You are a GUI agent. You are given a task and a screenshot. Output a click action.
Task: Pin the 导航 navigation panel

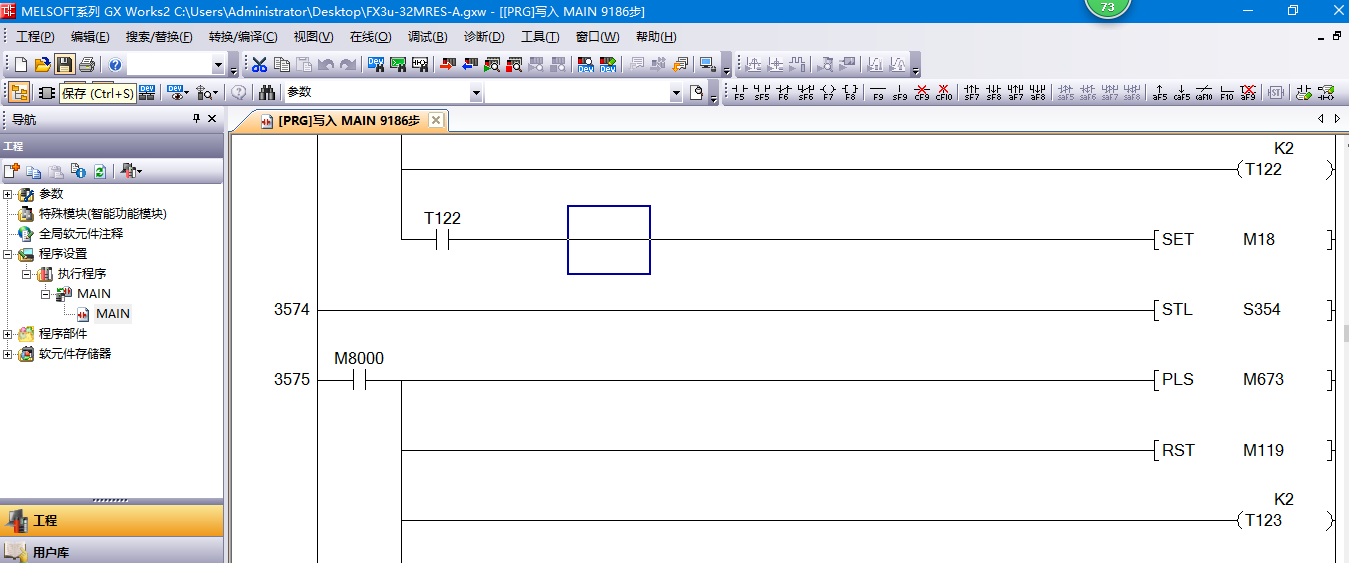196,119
